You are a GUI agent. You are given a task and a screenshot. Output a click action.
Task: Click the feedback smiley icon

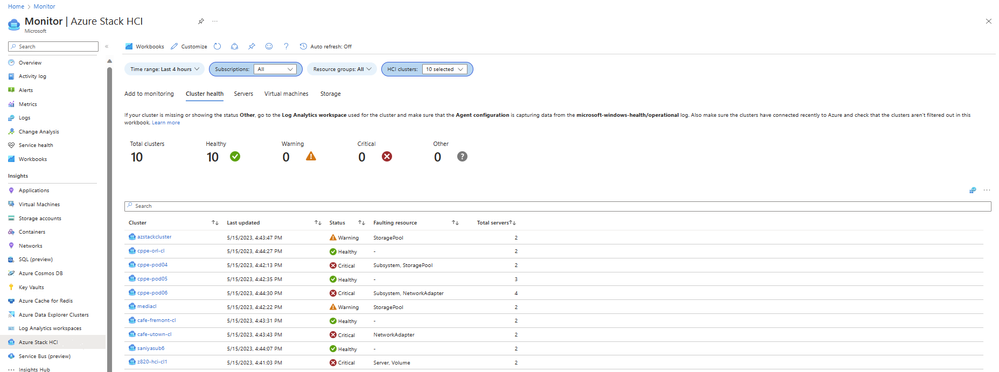click(269, 46)
